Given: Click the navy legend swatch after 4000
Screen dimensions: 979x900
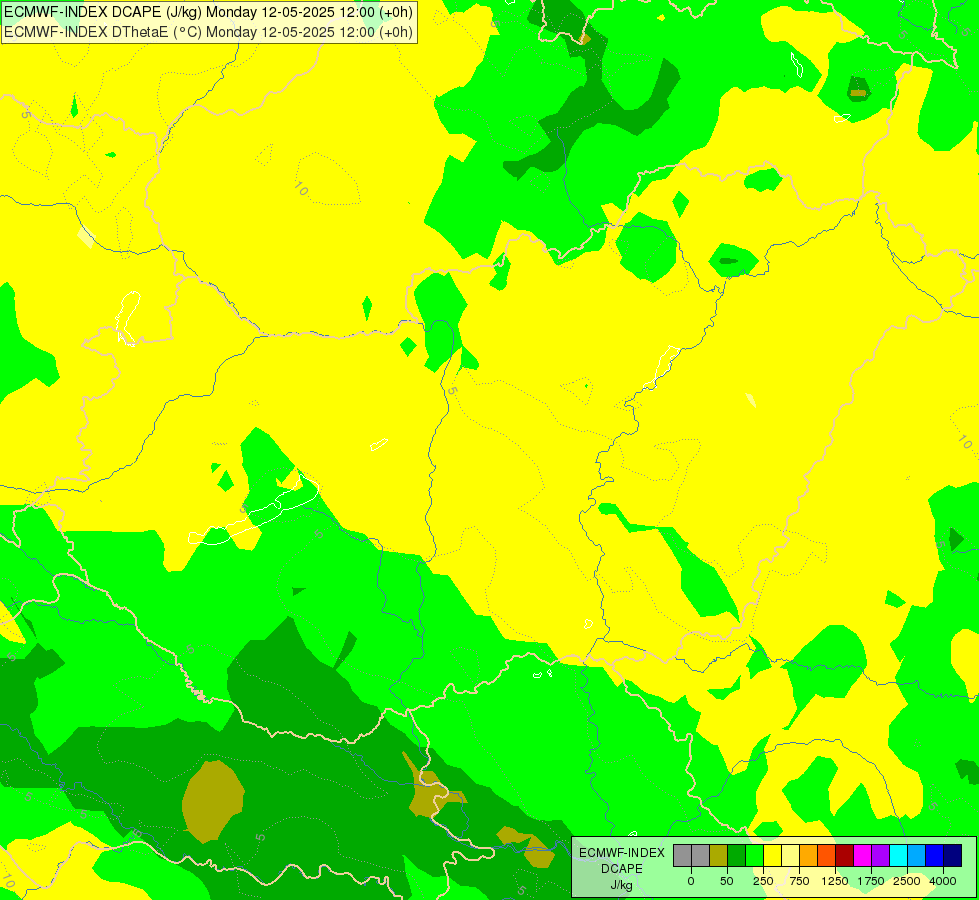Looking at the screenshot, I should click(x=953, y=856).
